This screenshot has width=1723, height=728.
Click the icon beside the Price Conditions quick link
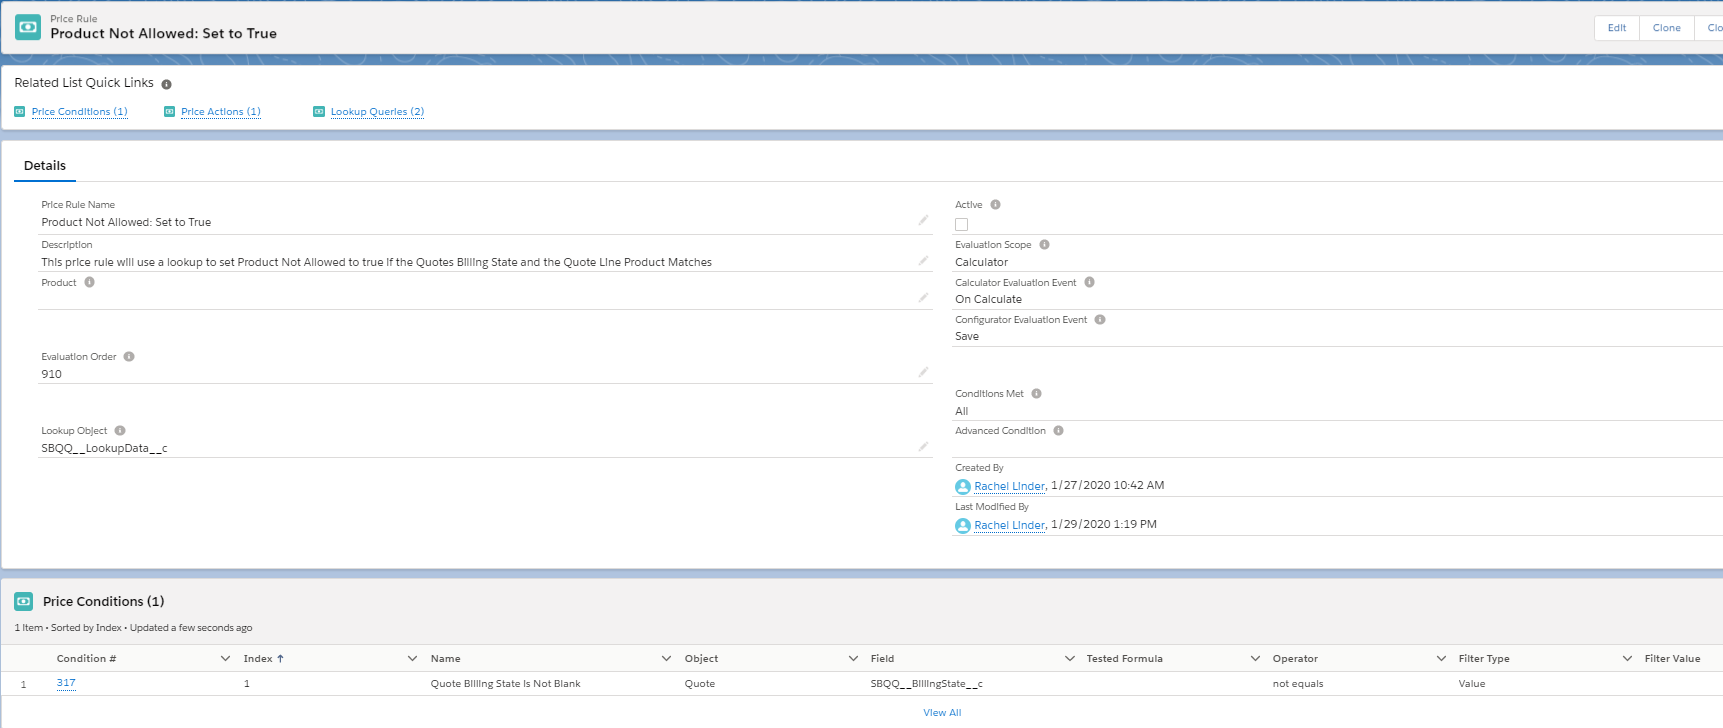19,111
